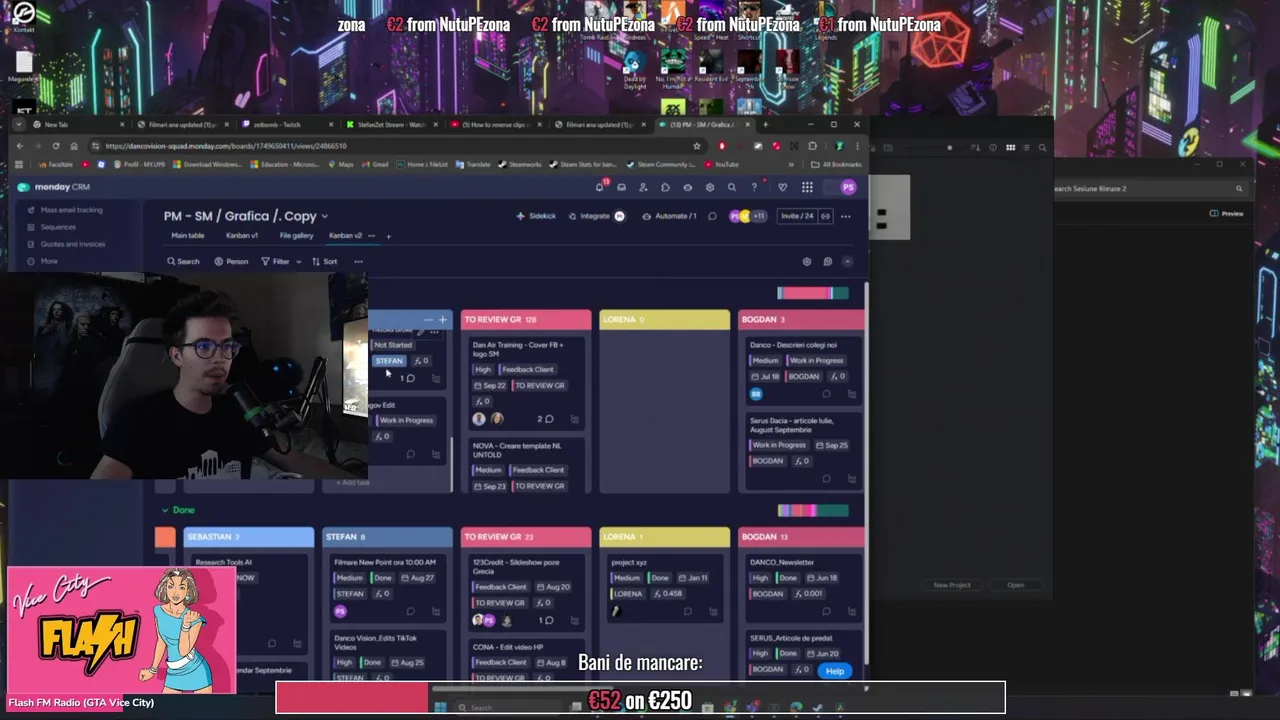Click the Done group status color bar
The height and width of the screenshot is (720, 1280).
[813, 511]
